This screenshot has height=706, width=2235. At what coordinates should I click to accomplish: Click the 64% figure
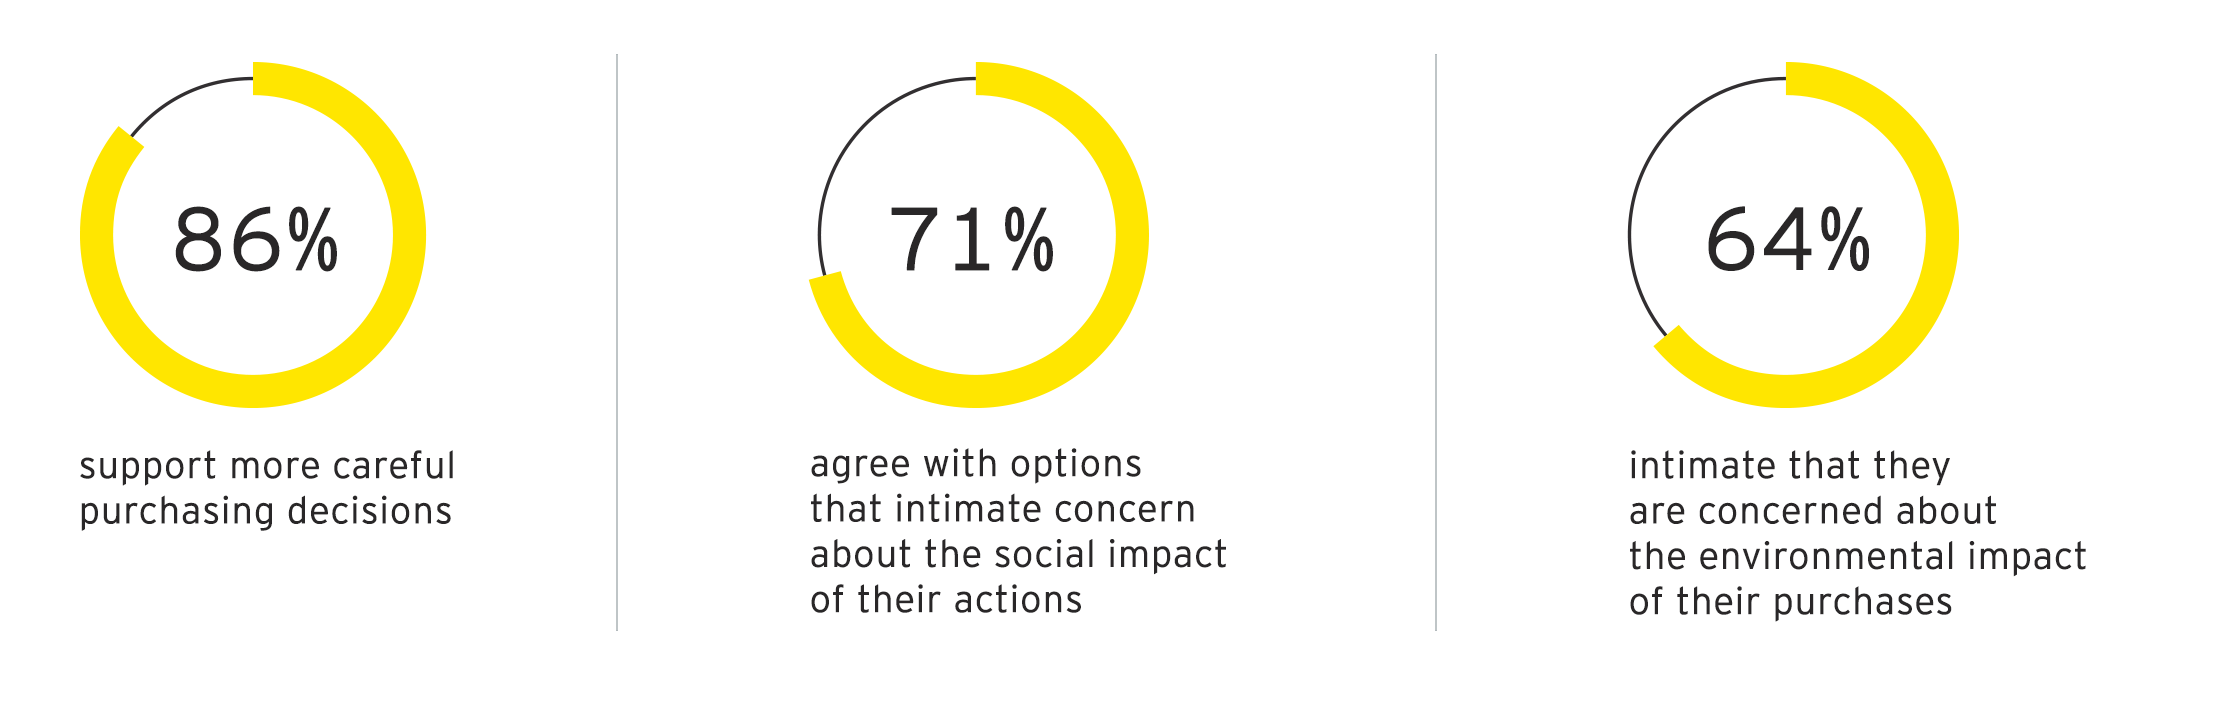pos(1787,239)
